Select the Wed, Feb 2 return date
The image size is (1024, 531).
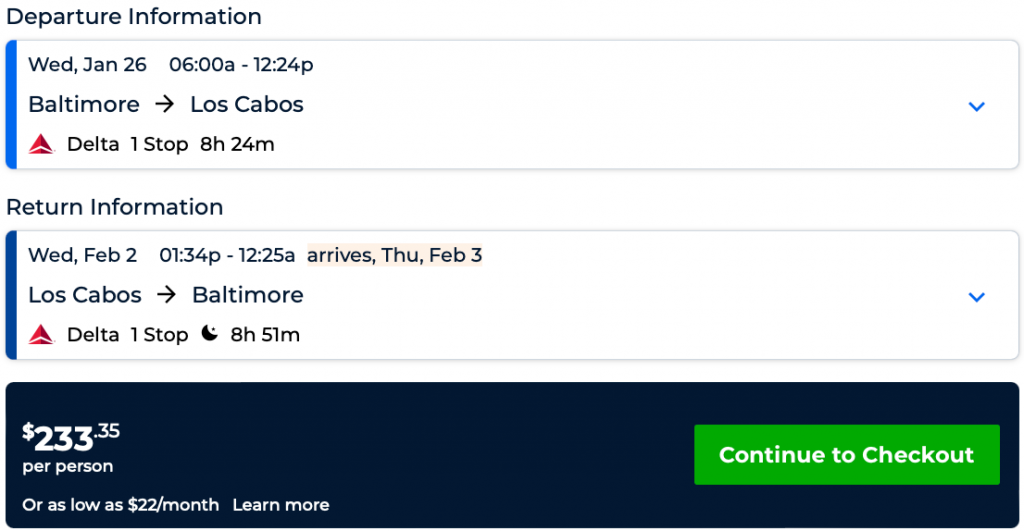coord(82,255)
